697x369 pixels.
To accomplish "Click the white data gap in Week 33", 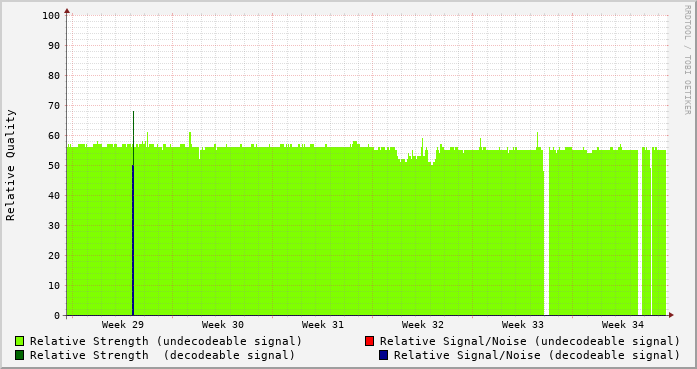I will pyautogui.click(x=546, y=231).
